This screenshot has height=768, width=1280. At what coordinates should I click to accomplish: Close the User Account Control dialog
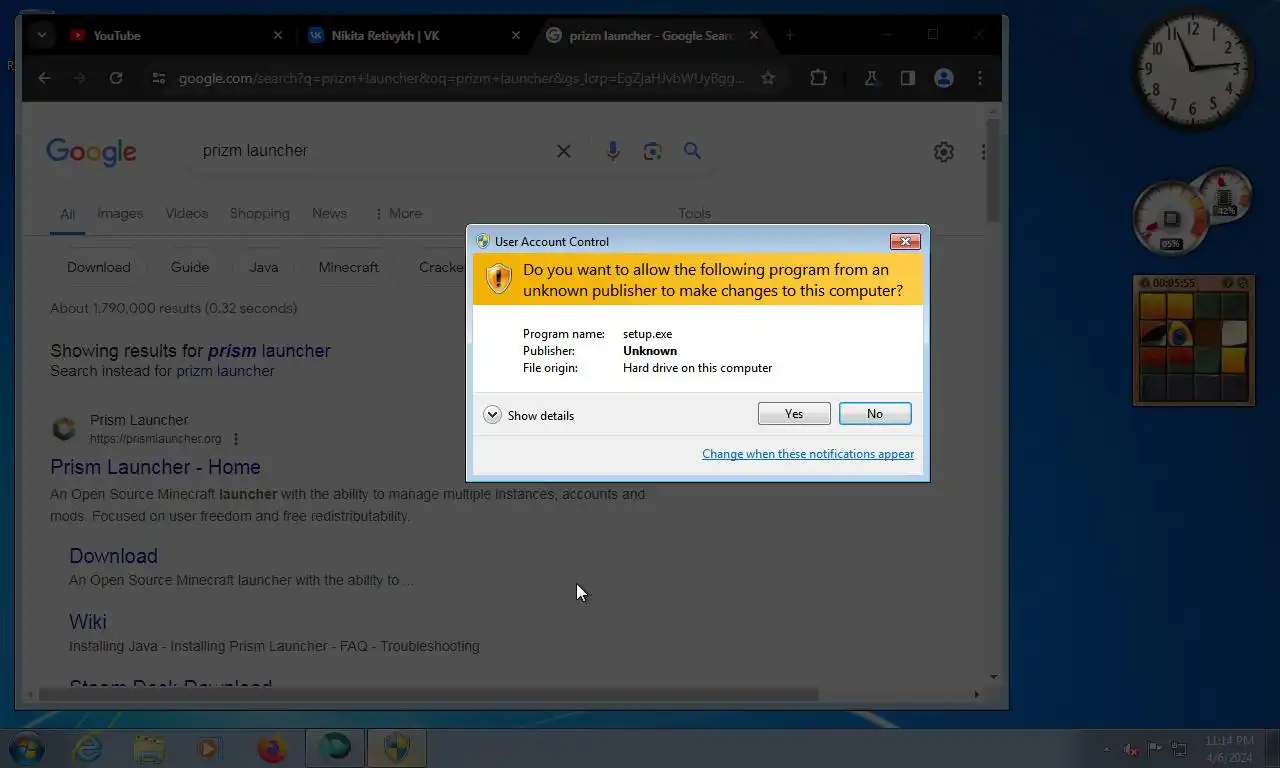pyautogui.click(x=905, y=241)
